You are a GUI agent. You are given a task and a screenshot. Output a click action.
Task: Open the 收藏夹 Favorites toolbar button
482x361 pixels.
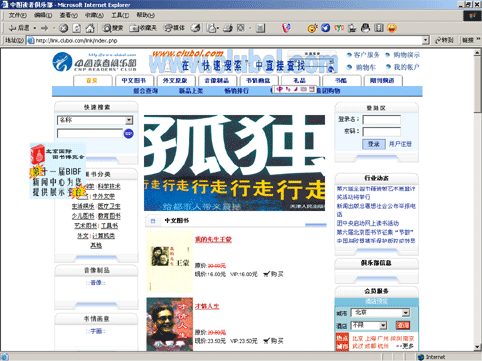tap(143, 28)
